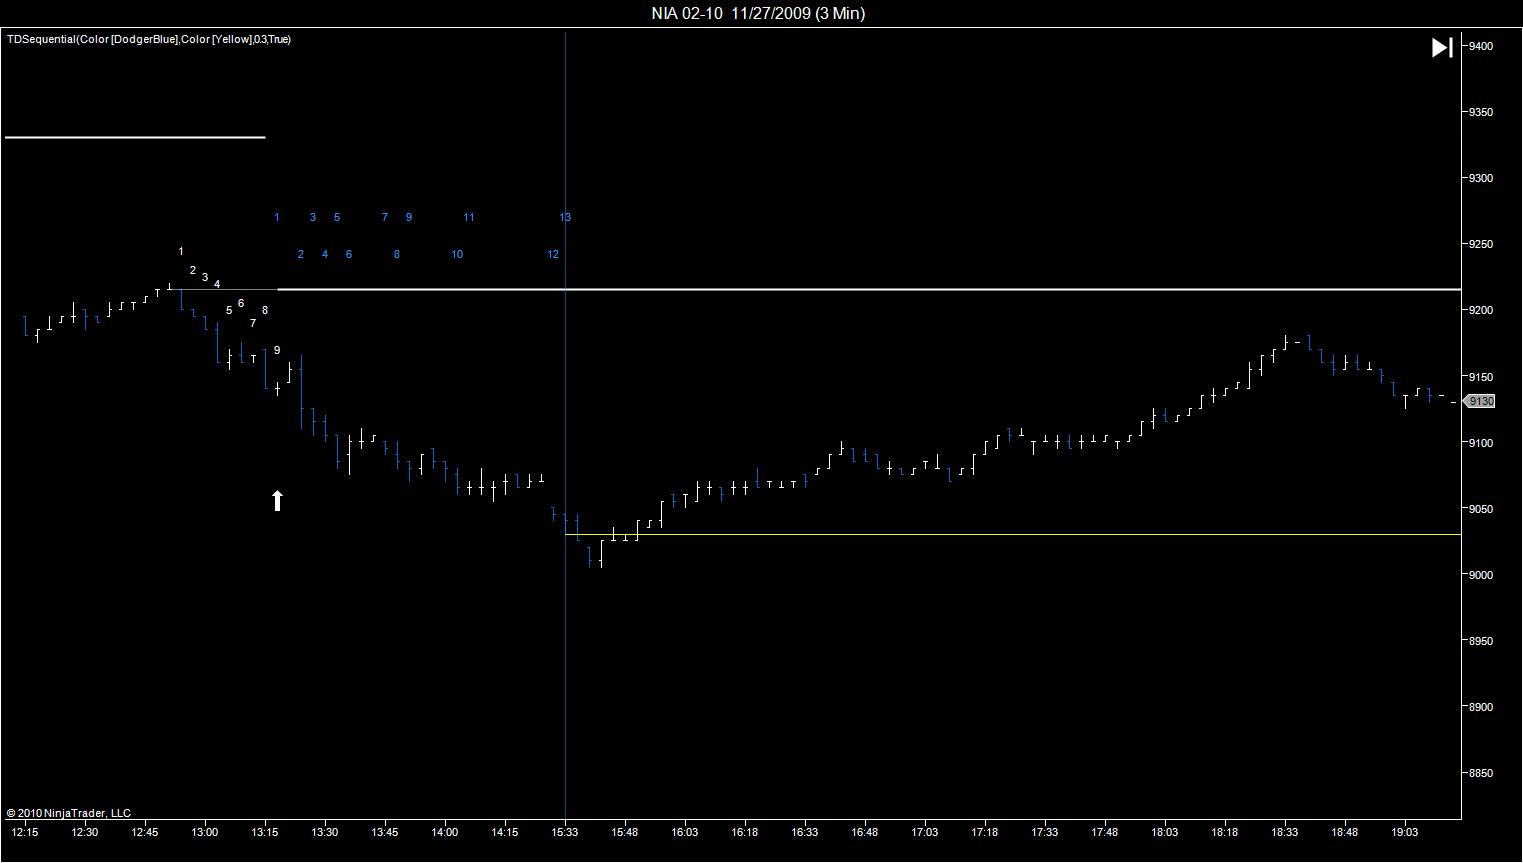Click the scroll-to-last-bar arrow icon
Image resolution: width=1523 pixels, height=863 pixels.
click(x=1442, y=47)
